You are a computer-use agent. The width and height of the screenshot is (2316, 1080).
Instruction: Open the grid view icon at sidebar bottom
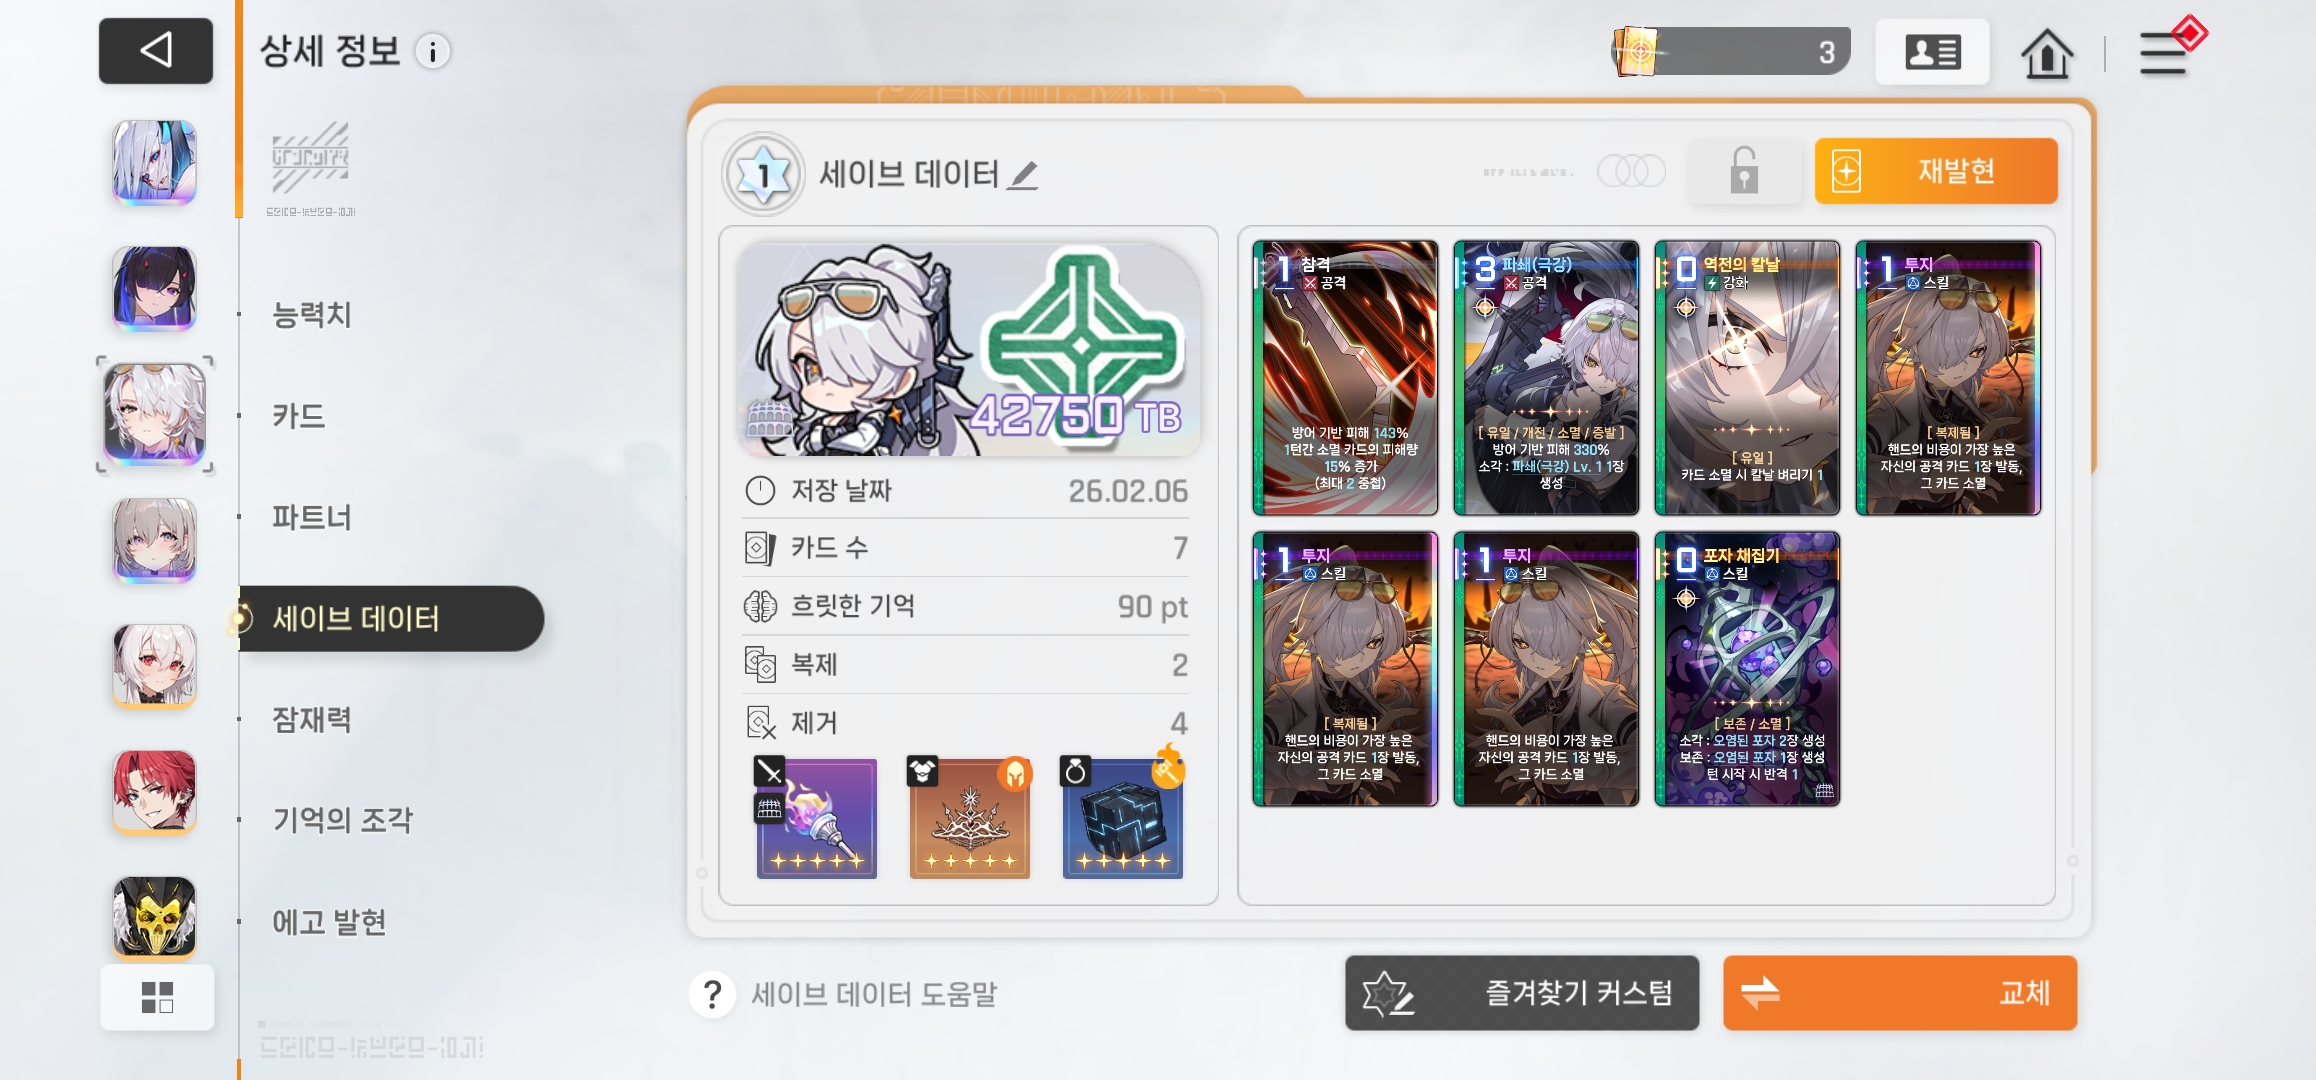(157, 997)
